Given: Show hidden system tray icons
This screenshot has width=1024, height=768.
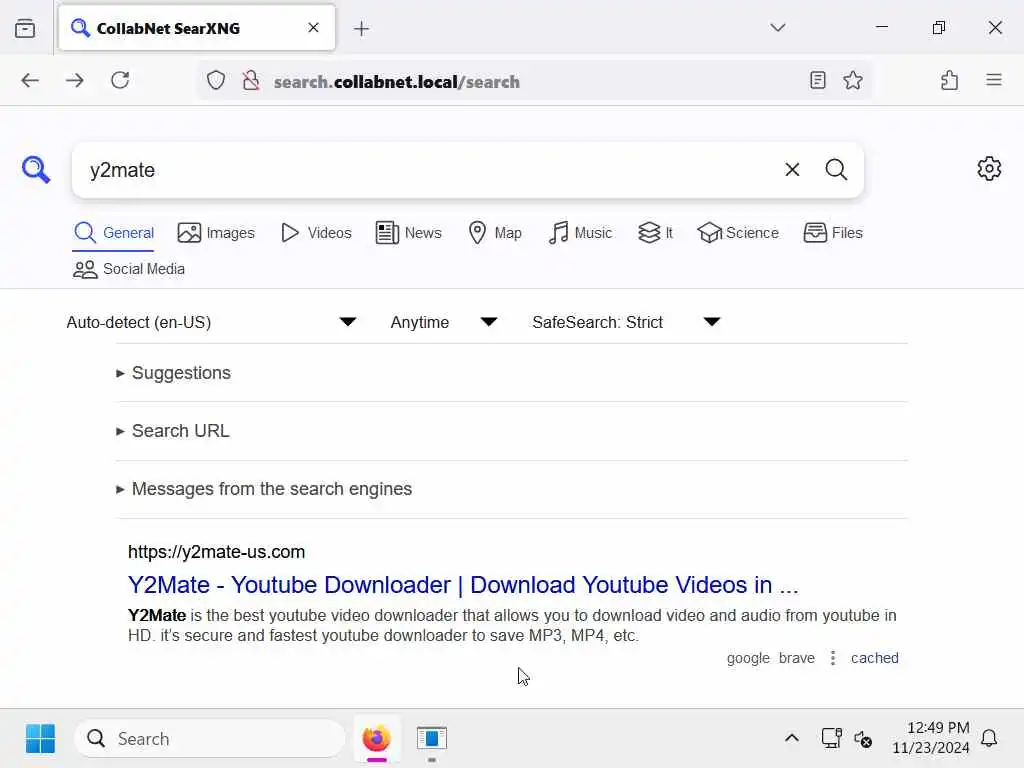Looking at the screenshot, I should coord(792,739).
